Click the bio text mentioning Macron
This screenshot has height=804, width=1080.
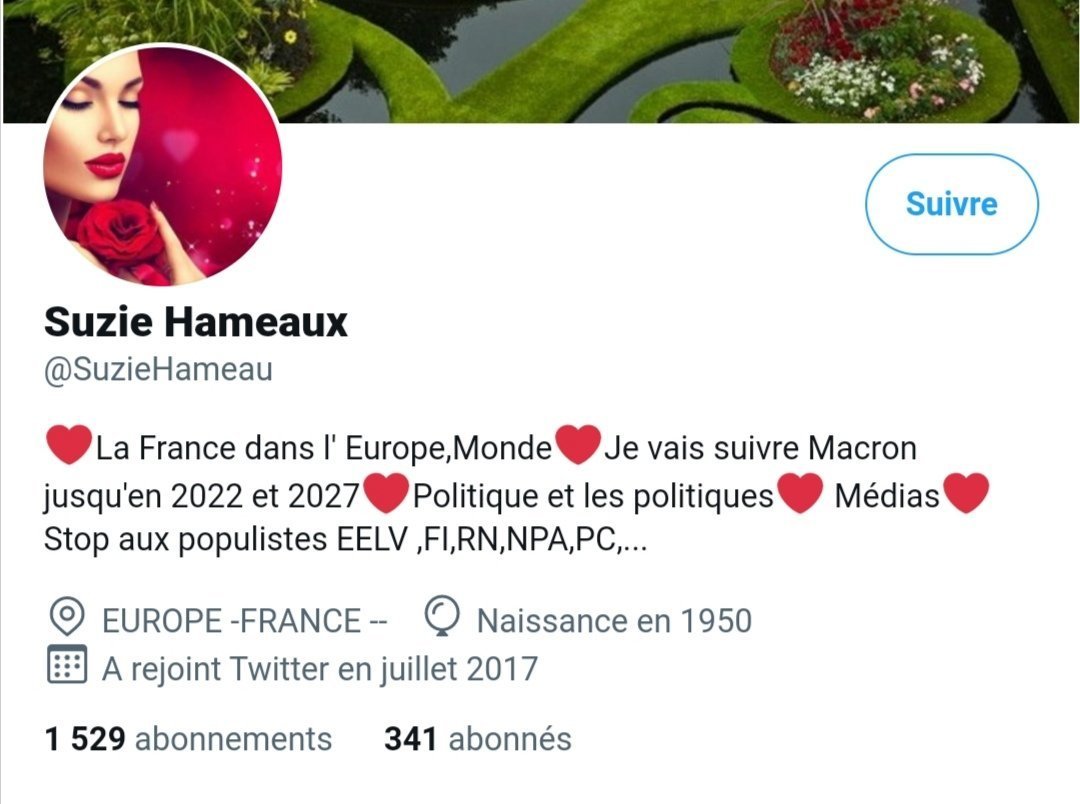(x=760, y=449)
